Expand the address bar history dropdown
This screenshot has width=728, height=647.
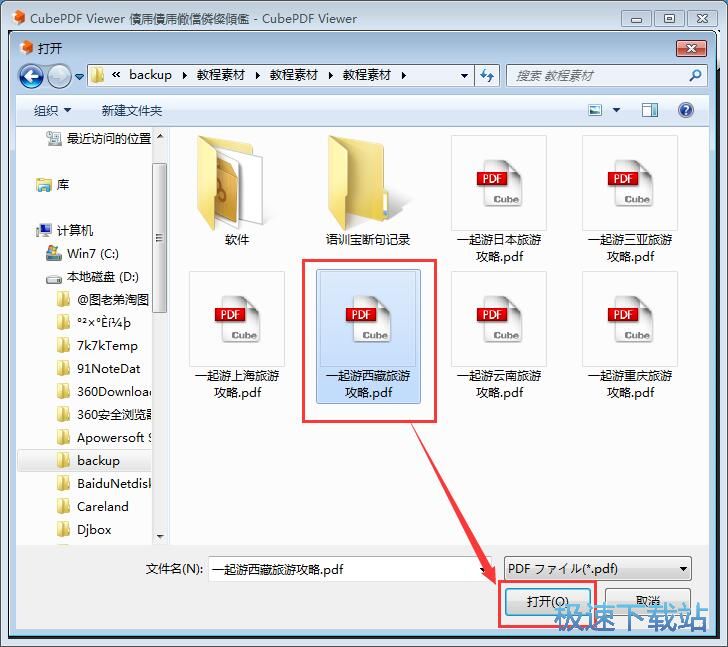pyautogui.click(x=464, y=76)
